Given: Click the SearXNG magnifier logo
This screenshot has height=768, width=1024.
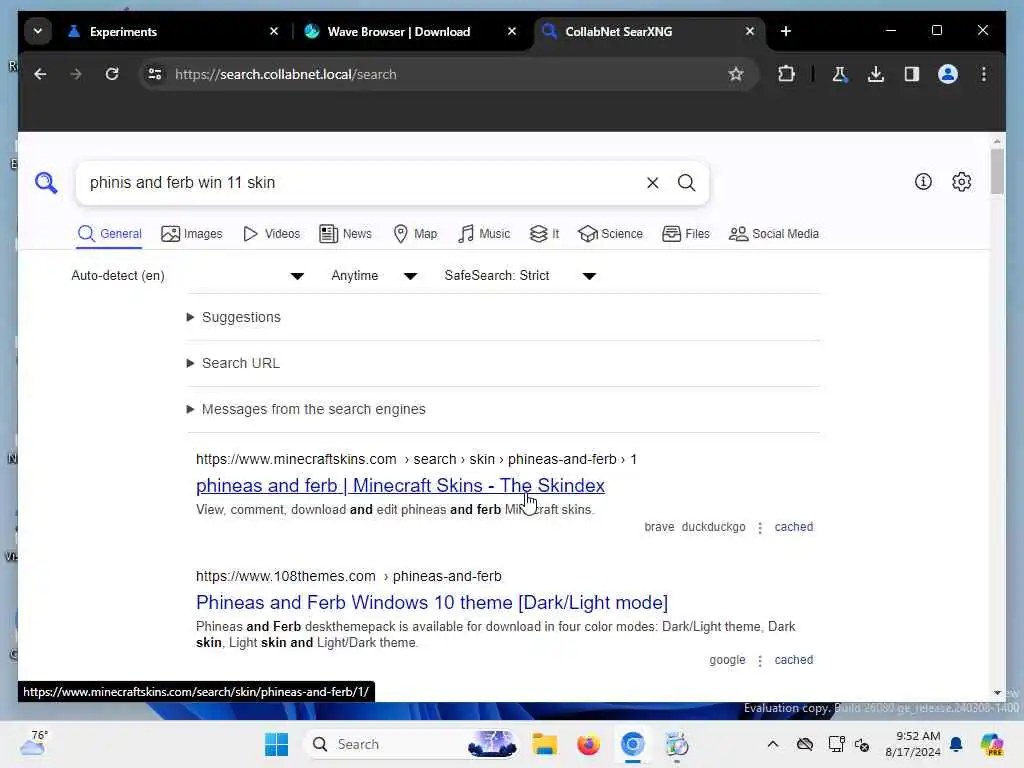Looking at the screenshot, I should click(x=46, y=183).
